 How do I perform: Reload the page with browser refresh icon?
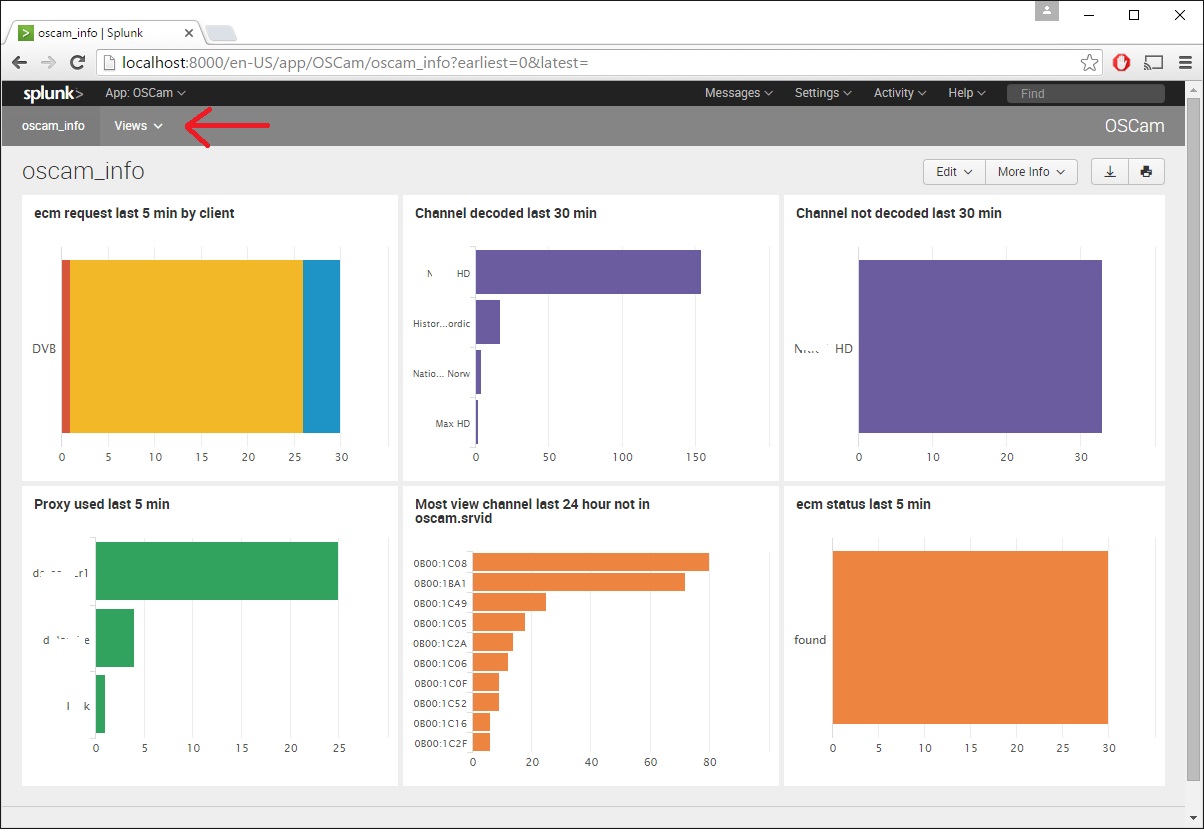coord(77,62)
